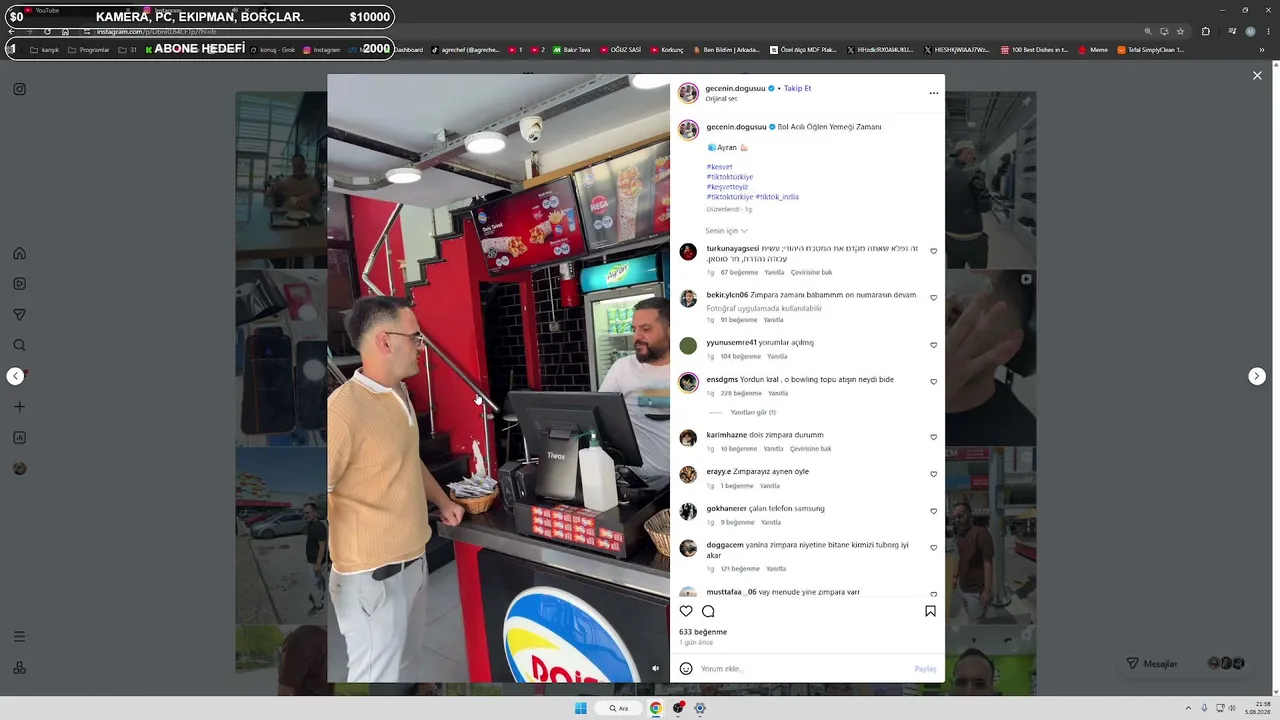
Task: Translate karimhazne's comment with 'Çevirisine bak'
Action: (811, 449)
